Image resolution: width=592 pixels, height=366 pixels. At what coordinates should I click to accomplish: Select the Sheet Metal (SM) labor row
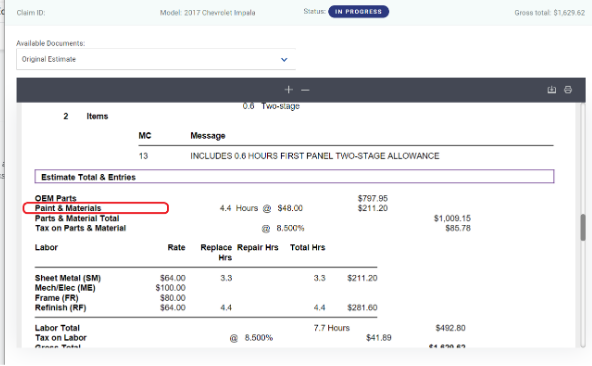click(x=206, y=278)
